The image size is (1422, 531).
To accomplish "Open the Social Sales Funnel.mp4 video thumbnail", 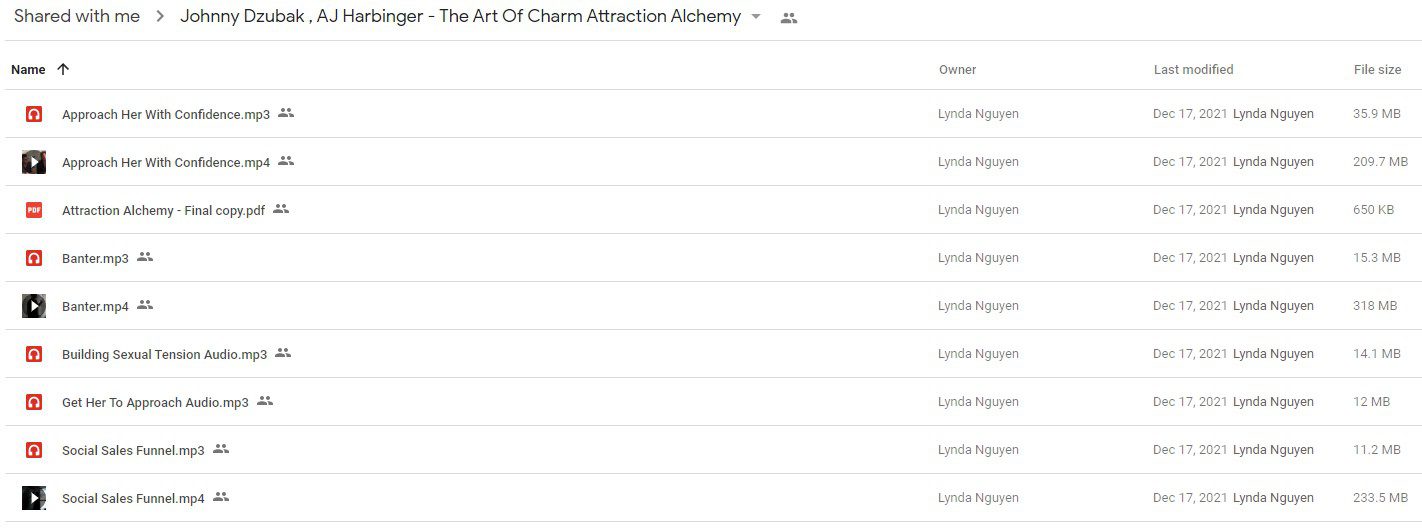I will (34, 498).
